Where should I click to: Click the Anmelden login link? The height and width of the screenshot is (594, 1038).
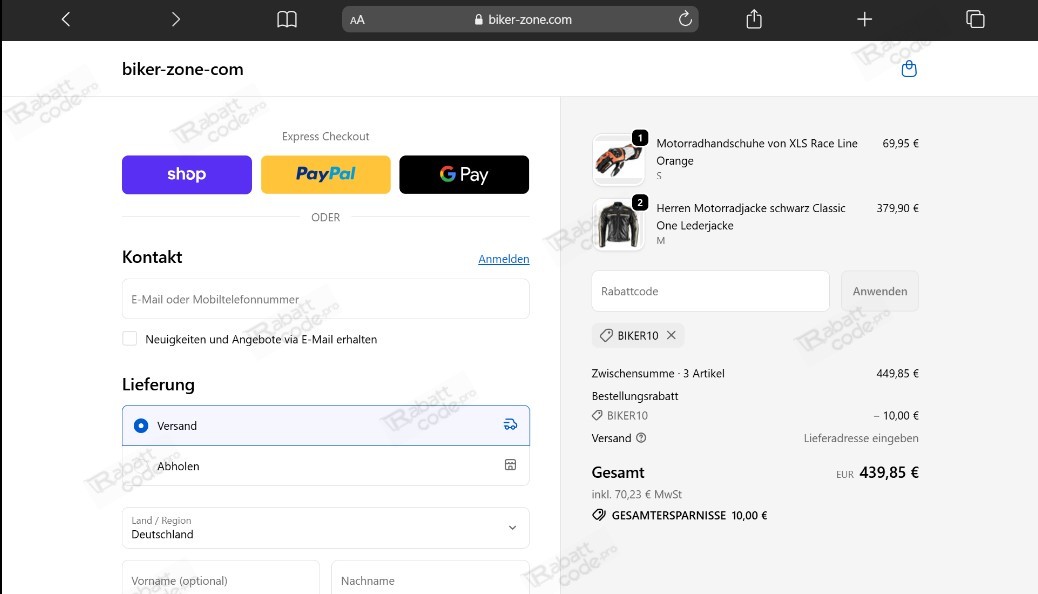503,259
